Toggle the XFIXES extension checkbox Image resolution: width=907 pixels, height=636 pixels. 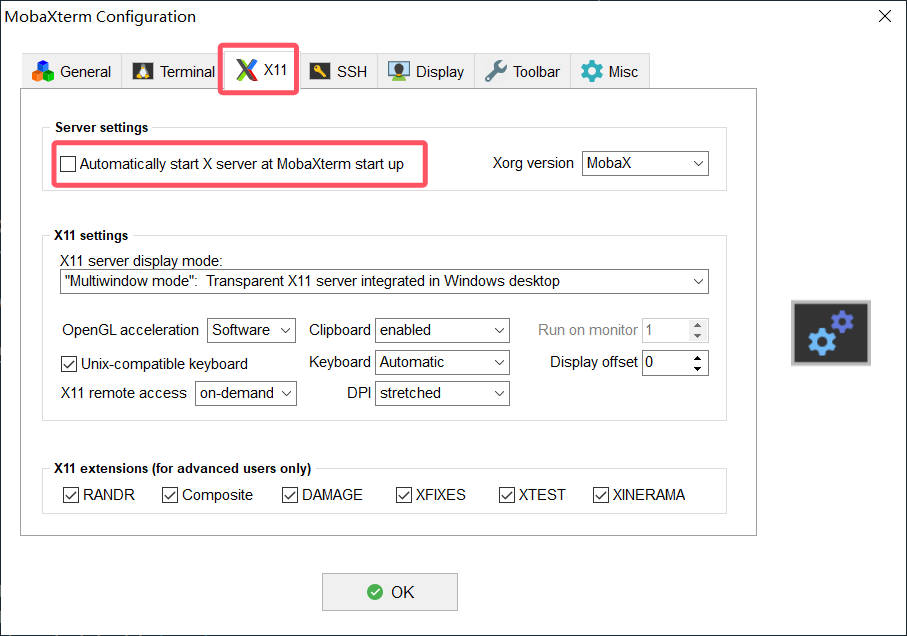coord(404,495)
